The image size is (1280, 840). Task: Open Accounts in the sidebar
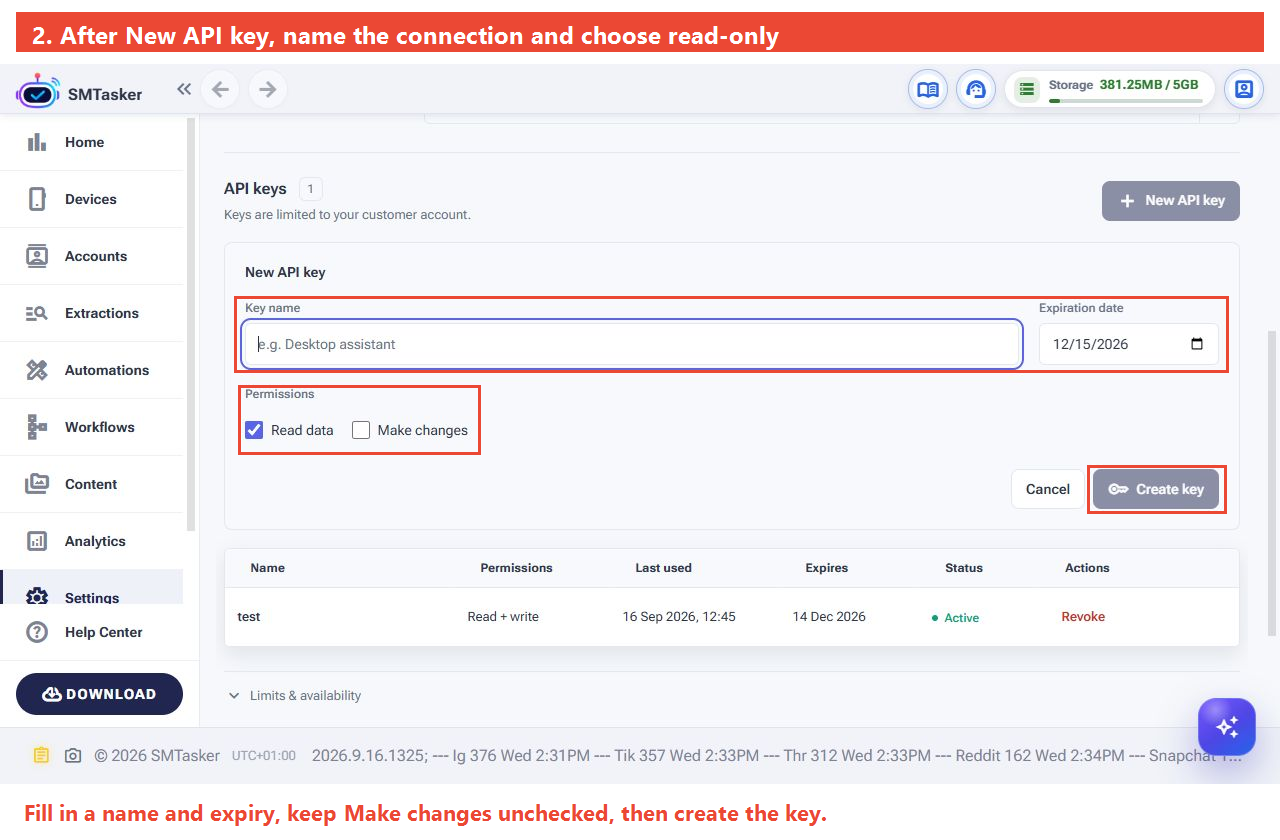coord(92,256)
